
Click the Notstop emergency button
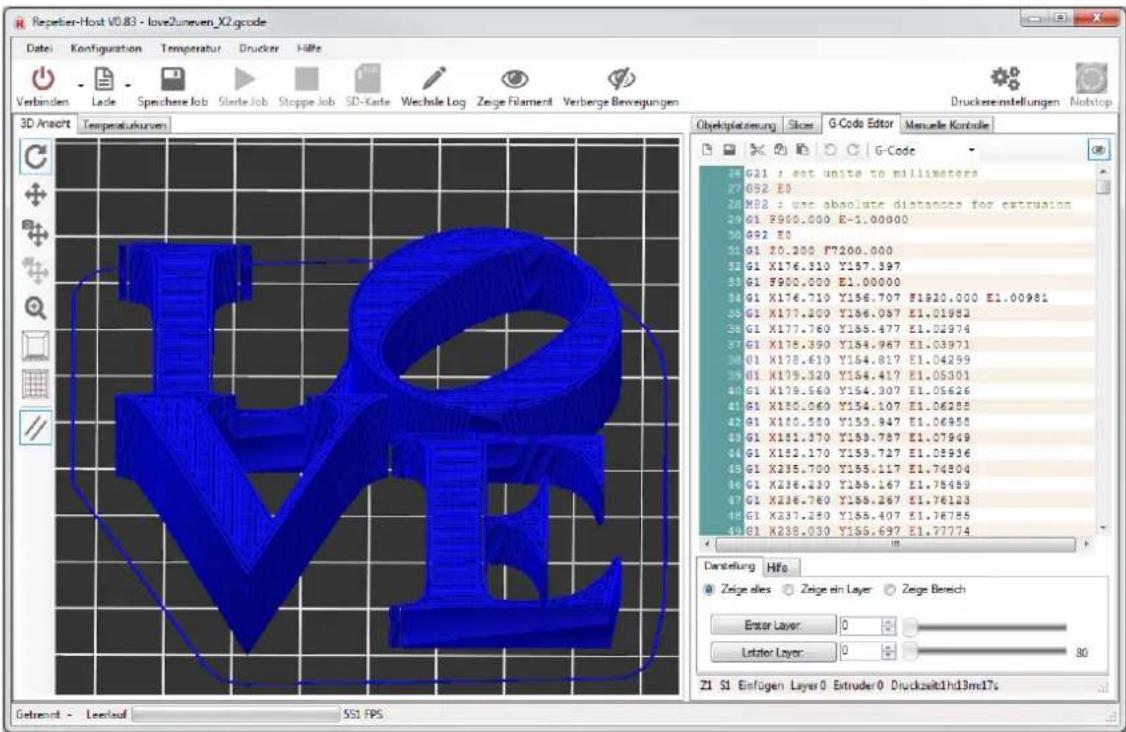coord(1090,78)
